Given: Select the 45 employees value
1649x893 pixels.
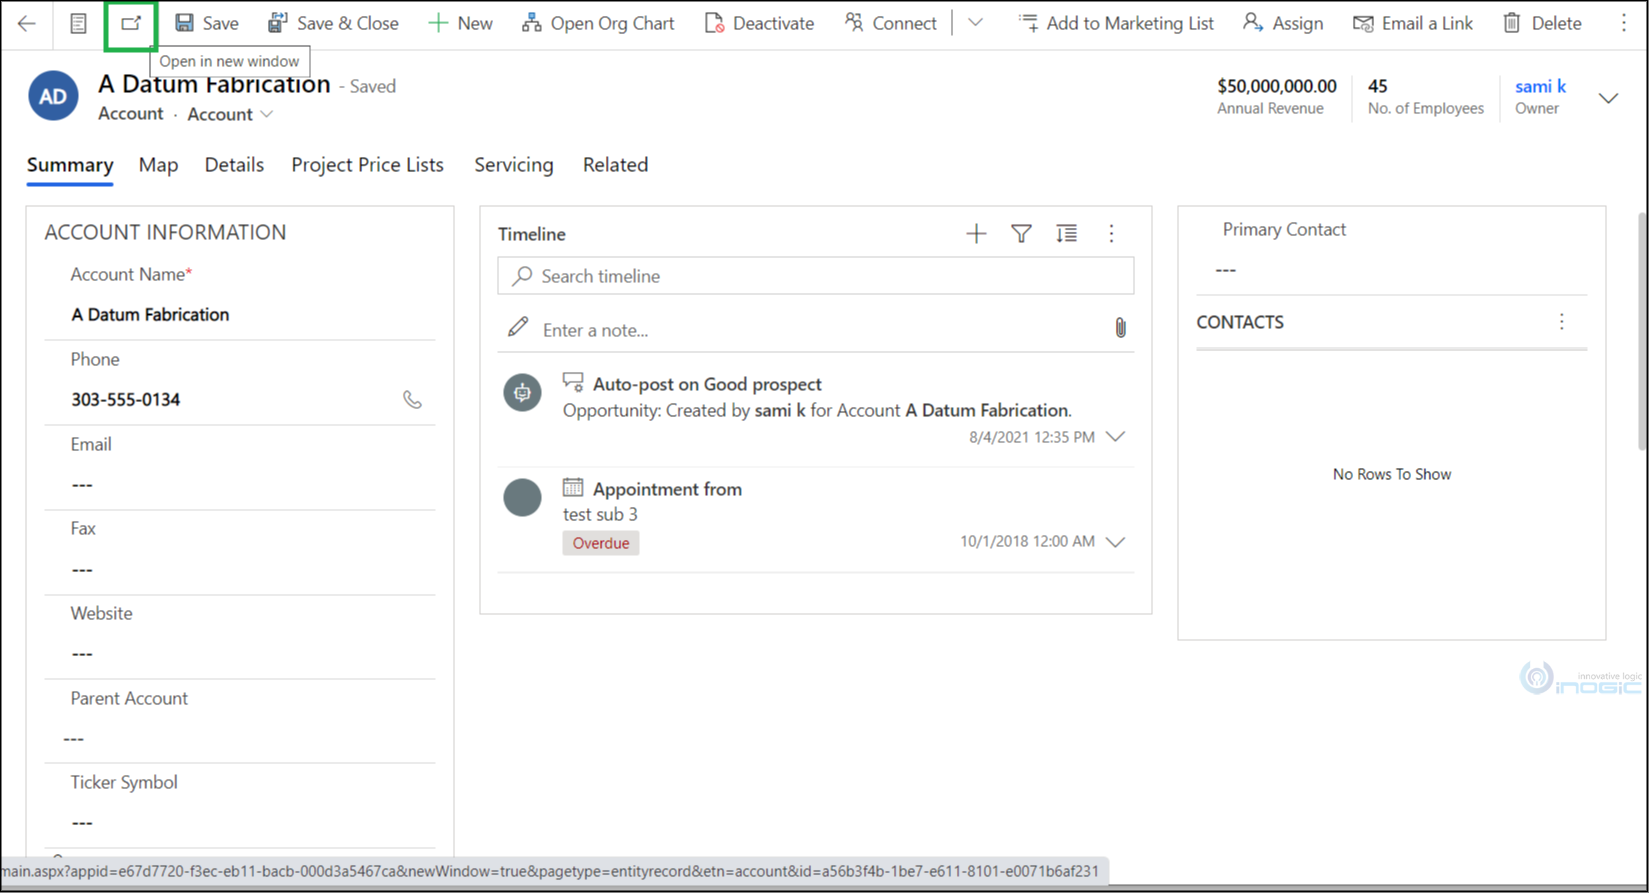Looking at the screenshot, I should point(1378,86).
